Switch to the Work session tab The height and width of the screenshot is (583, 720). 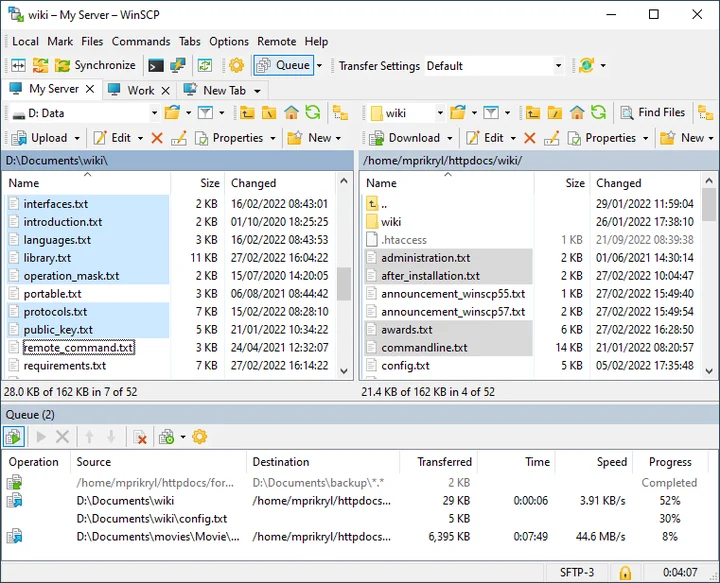tap(140, 90)
